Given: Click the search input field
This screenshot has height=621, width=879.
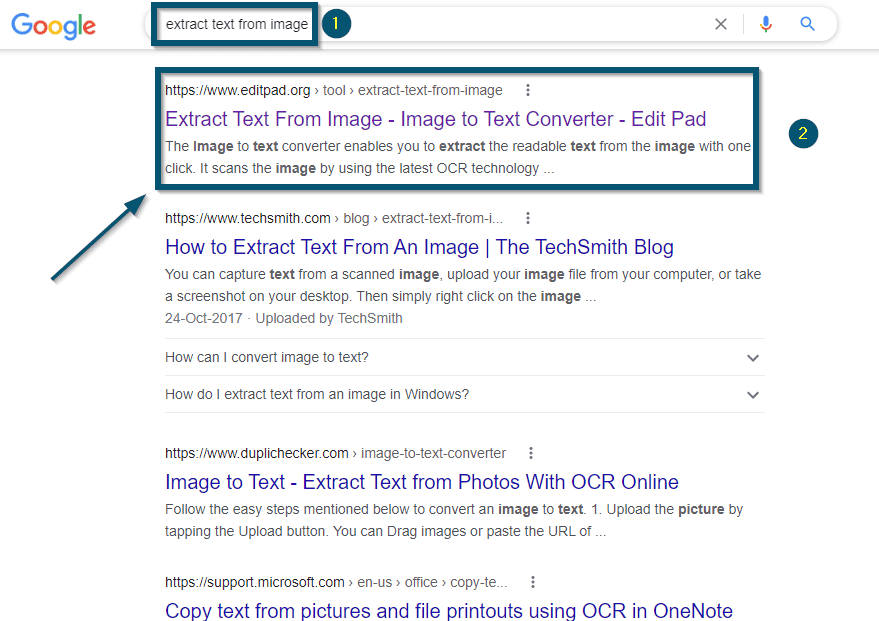Looking at the screenshot, I should (500, 25).
